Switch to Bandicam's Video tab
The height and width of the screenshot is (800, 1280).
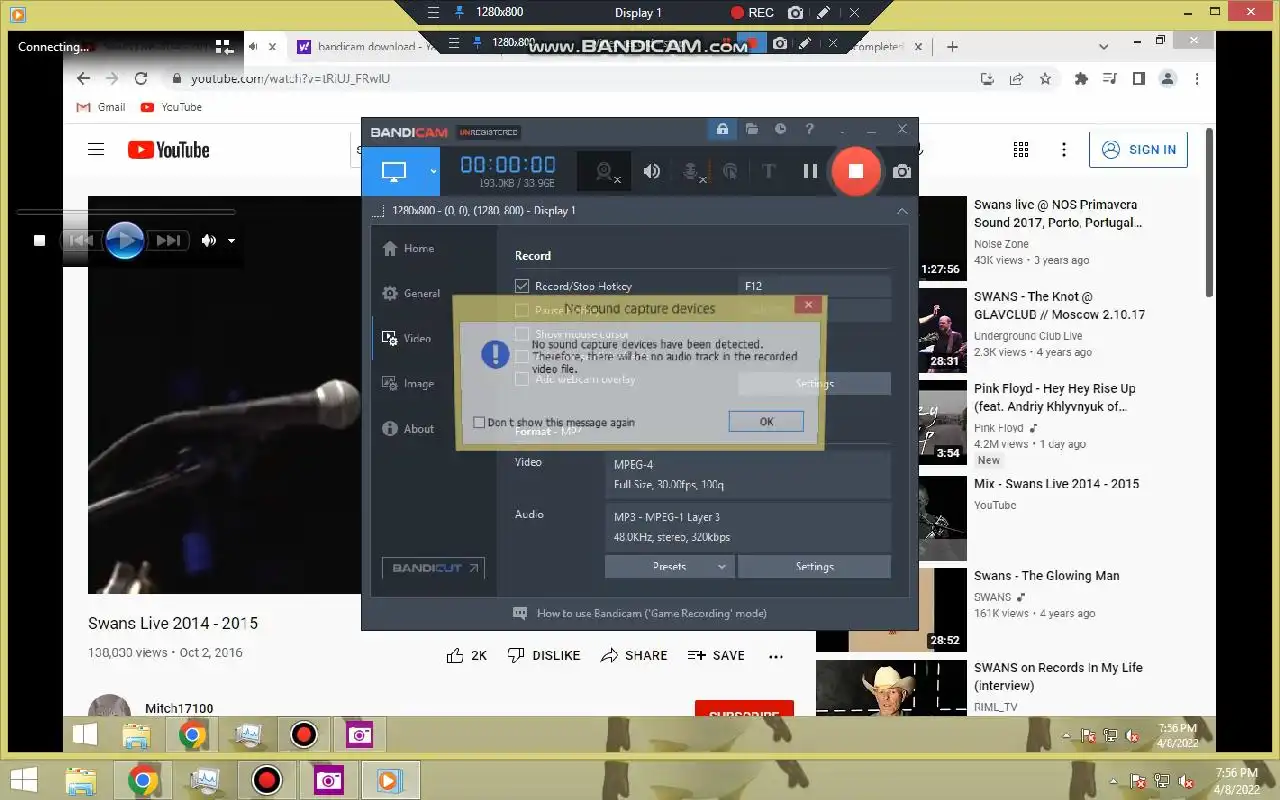pyautogui.click(x=407, y=339)
